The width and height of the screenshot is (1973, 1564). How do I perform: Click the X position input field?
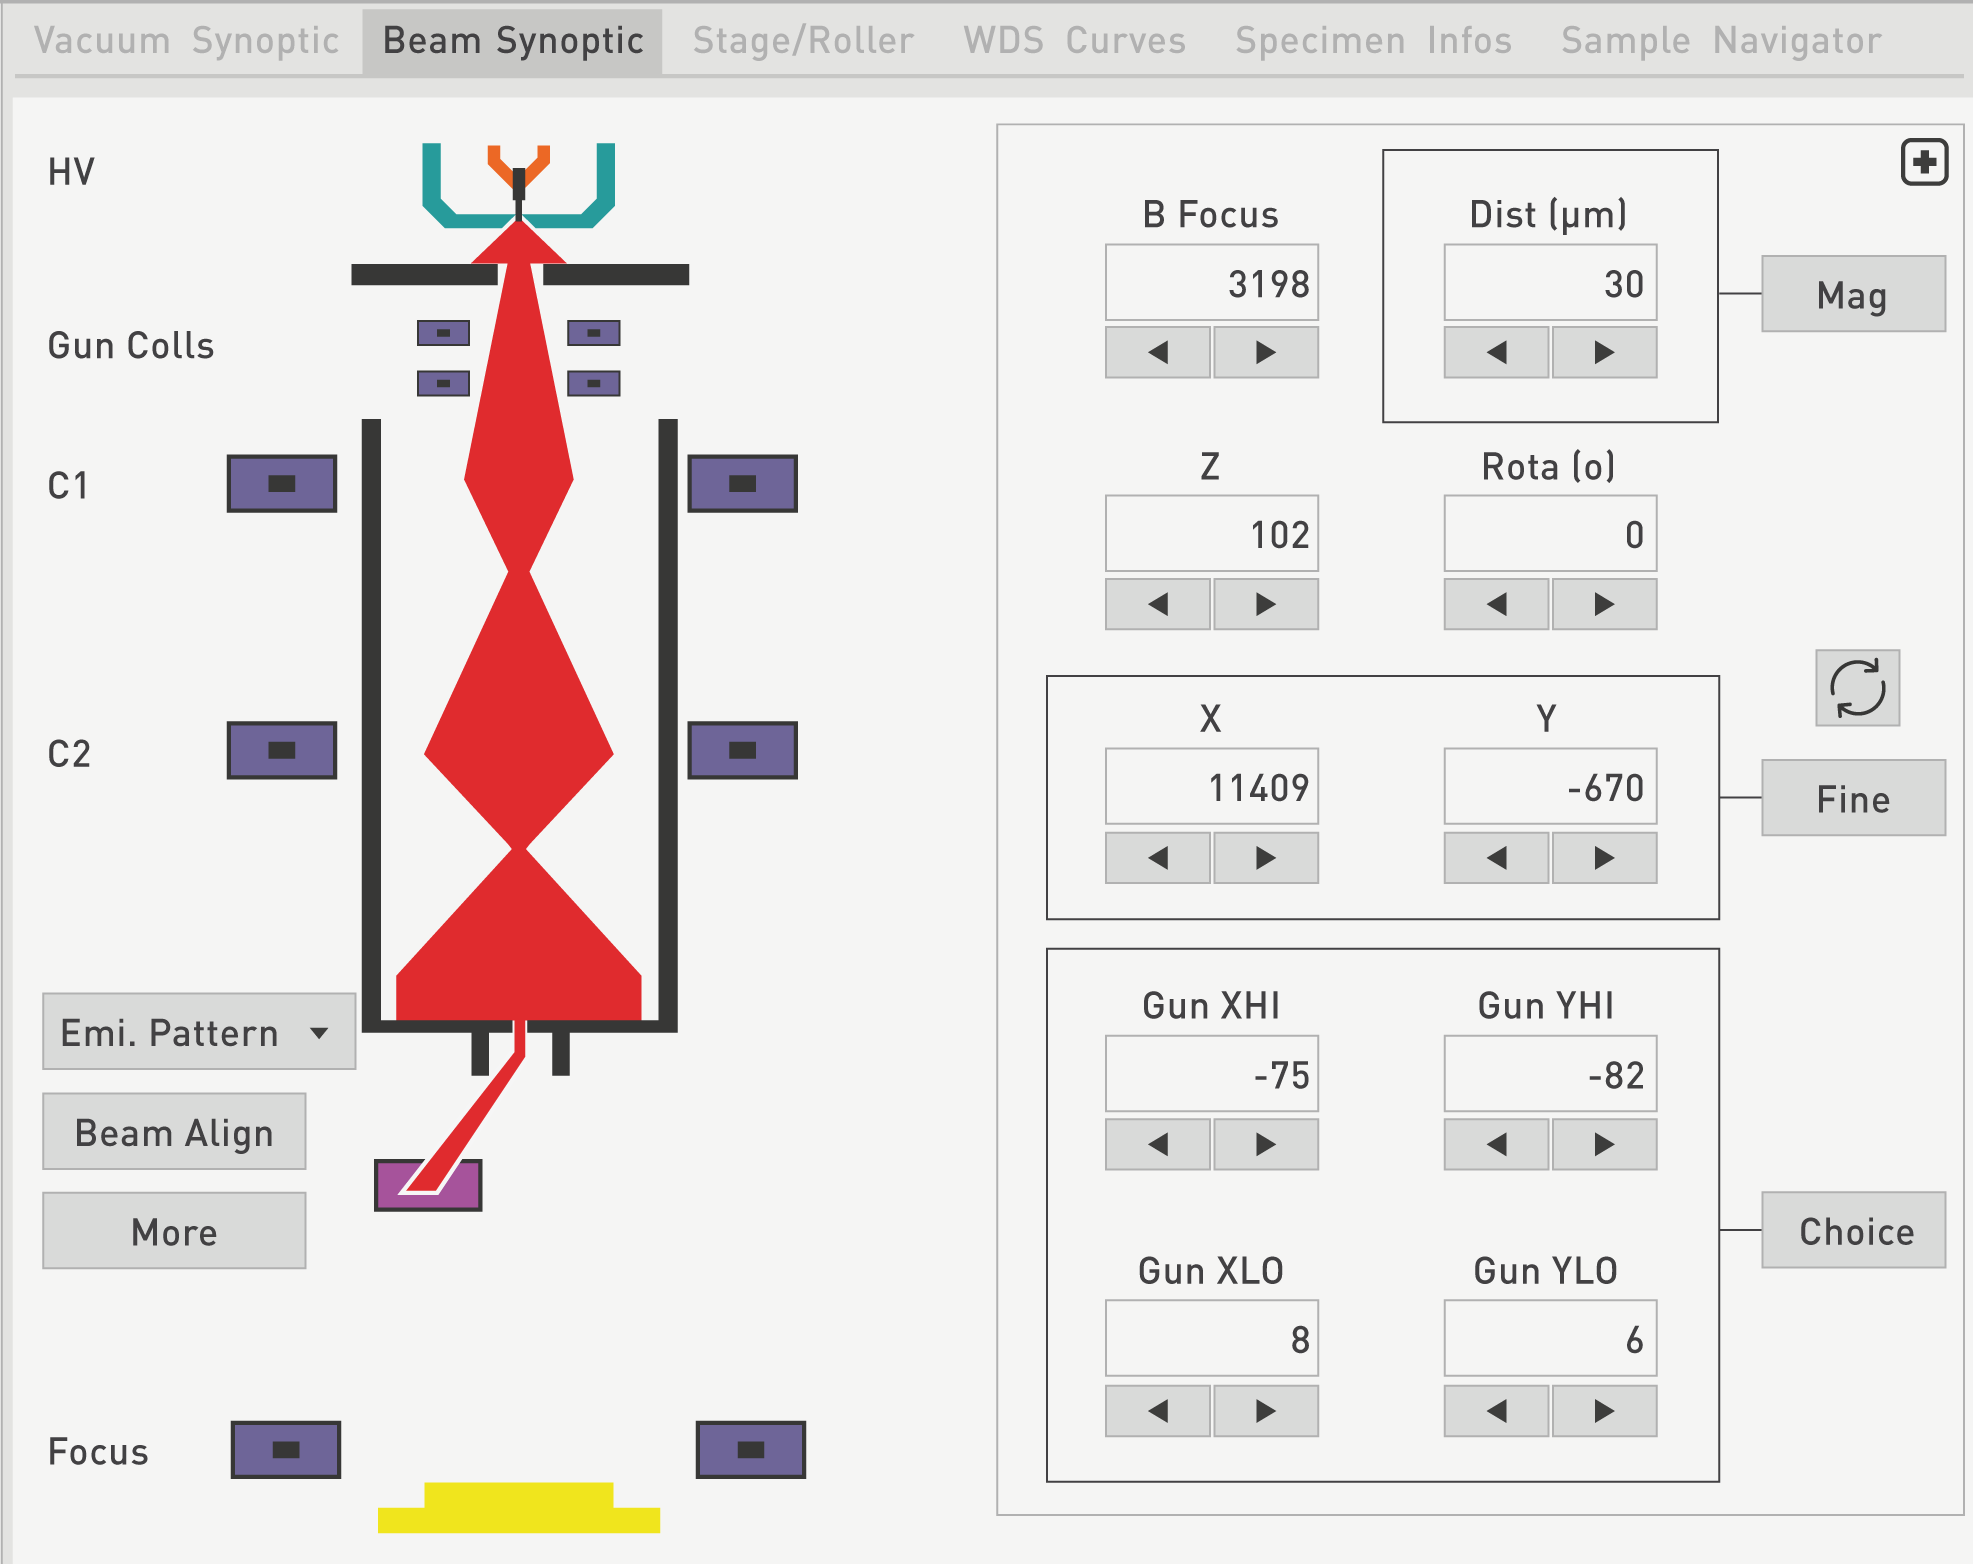(1211, 787)
